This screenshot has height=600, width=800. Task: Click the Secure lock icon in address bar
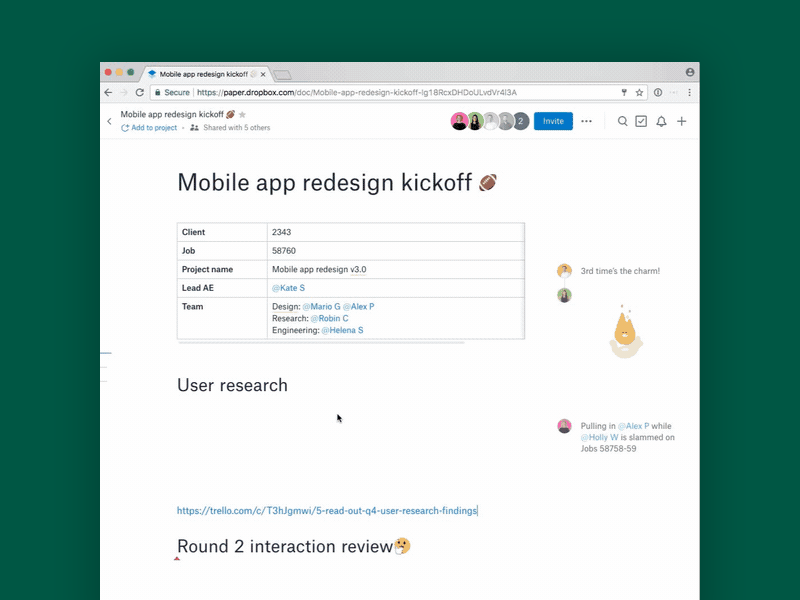point(158,91)
